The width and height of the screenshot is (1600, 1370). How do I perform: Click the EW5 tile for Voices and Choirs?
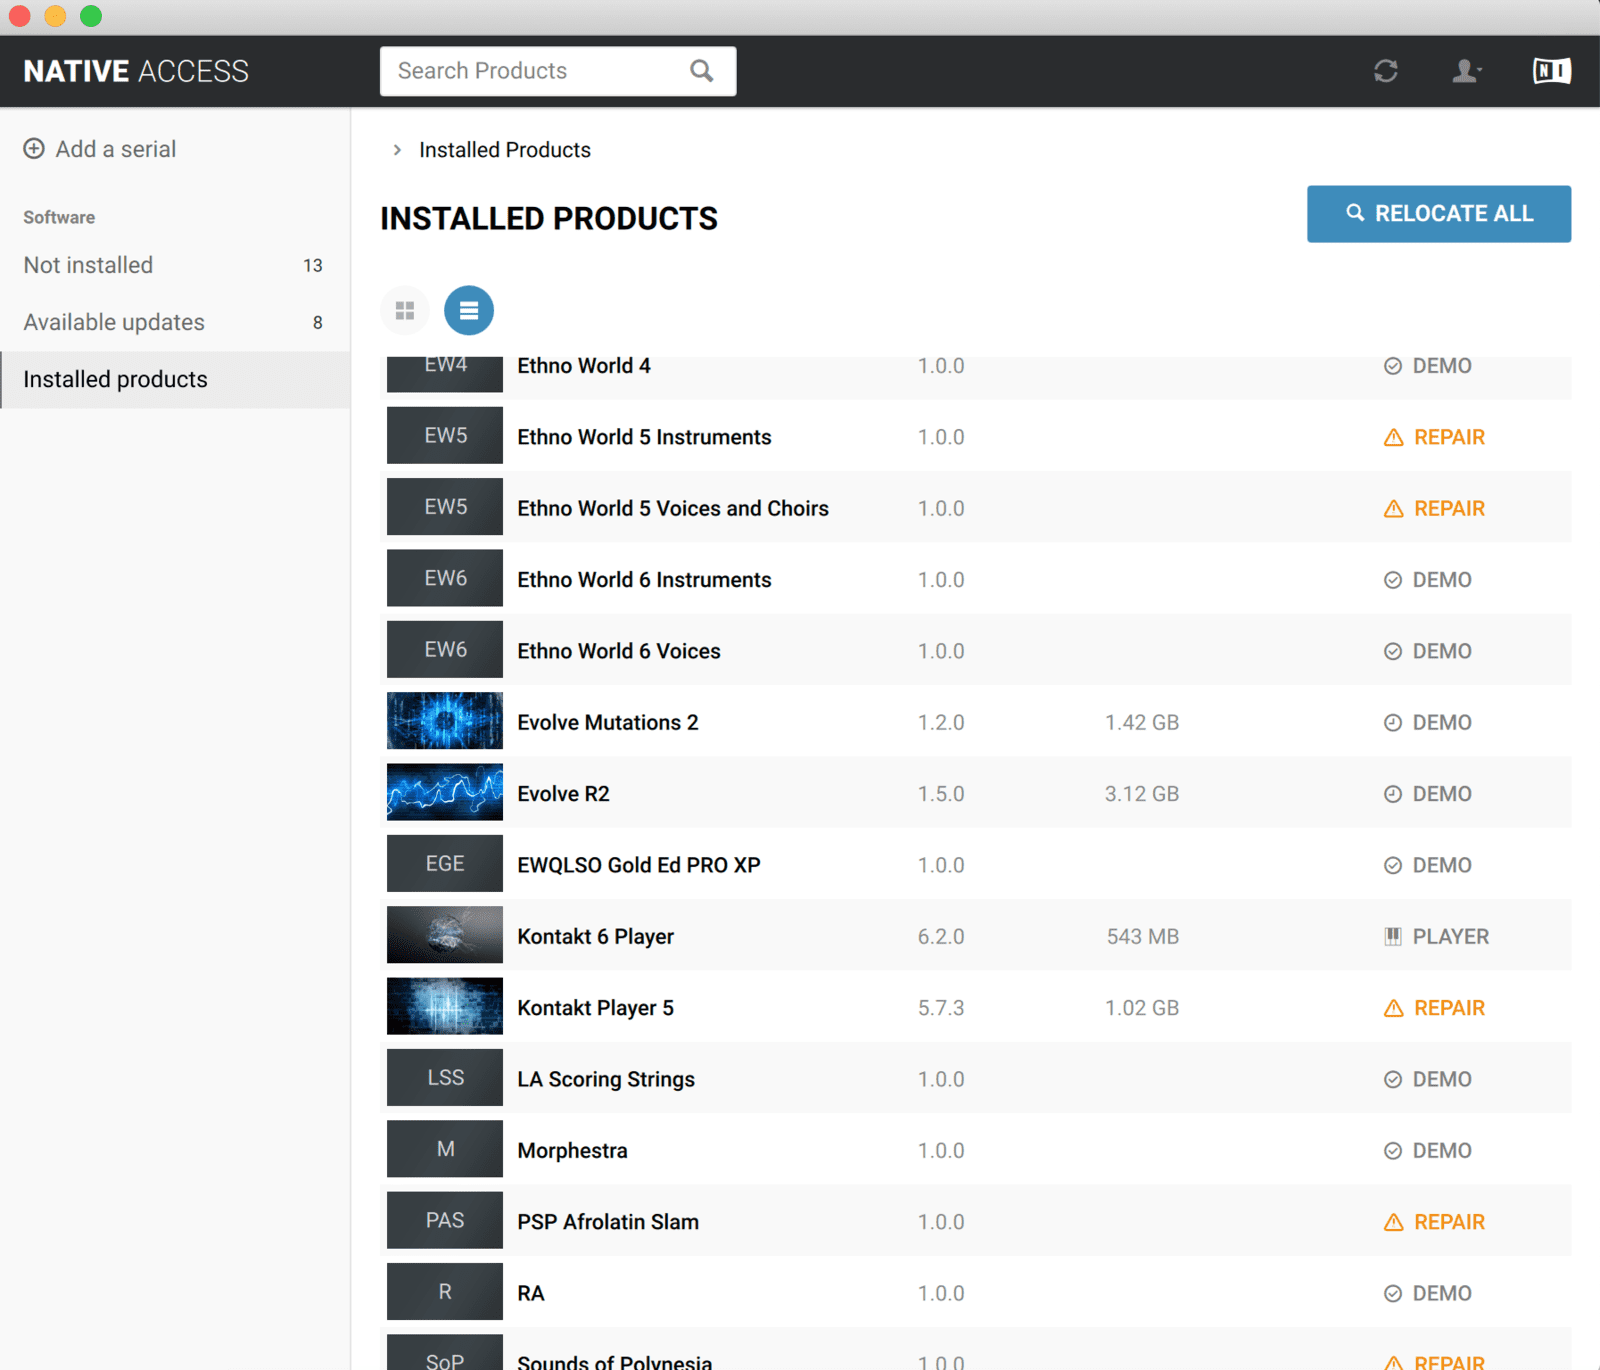(x=445, y=507)
